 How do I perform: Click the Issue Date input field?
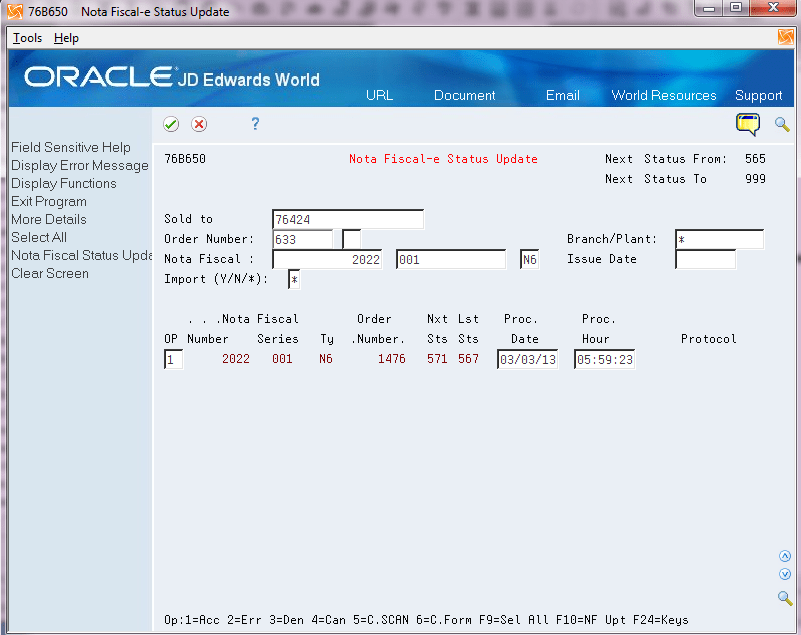[x=705, y=260]
